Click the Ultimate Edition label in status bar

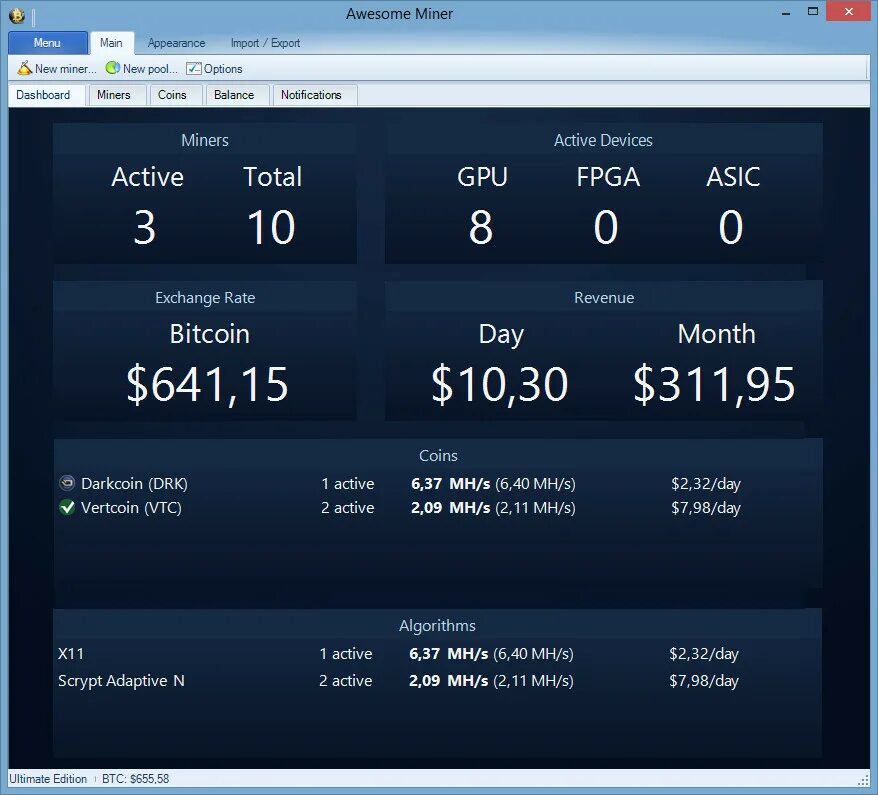(47, 779)
